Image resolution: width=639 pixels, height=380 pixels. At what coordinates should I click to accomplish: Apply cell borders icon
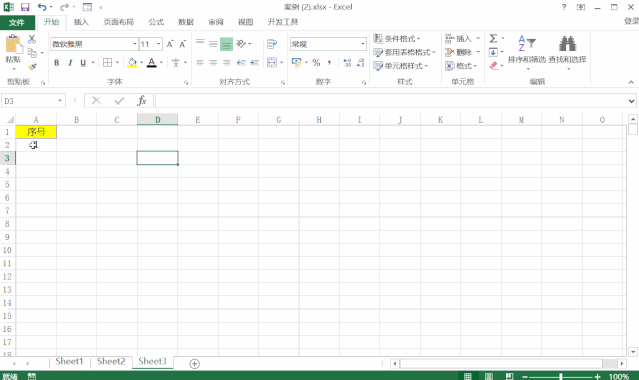tap(108, 63)
